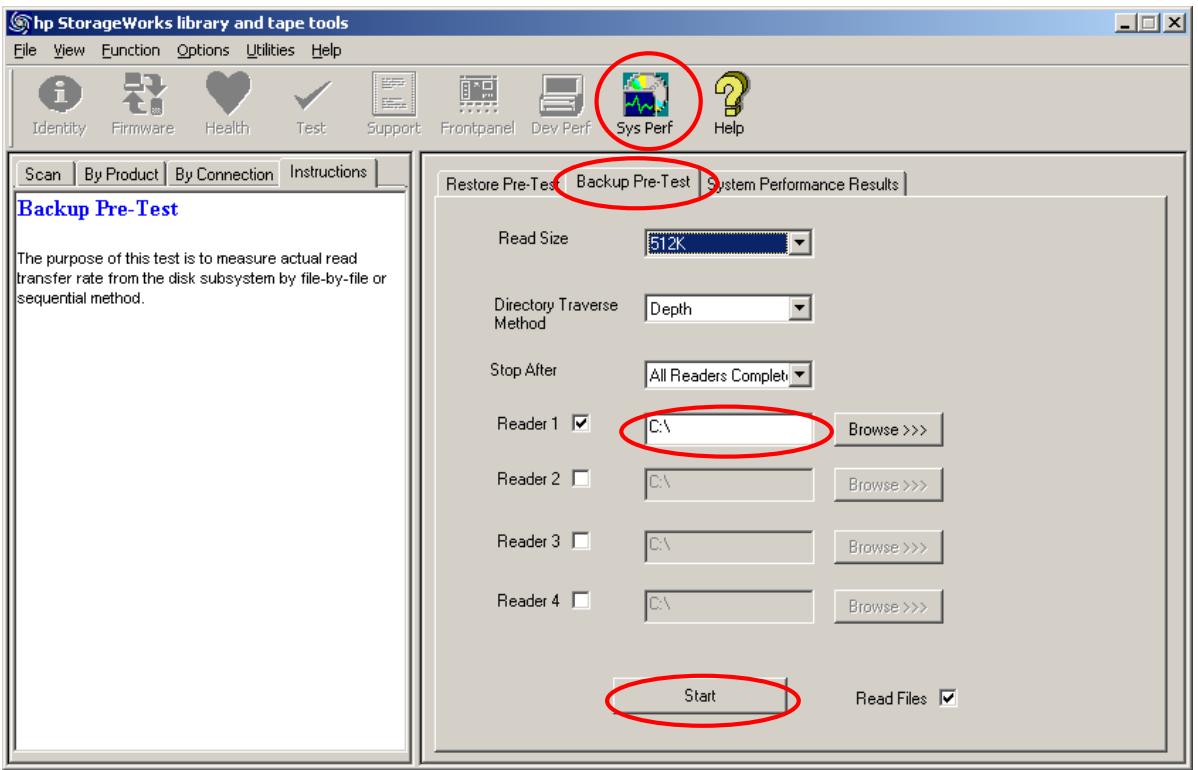Open the Directory Traverse Method dropdown
This screenshot has height=770, width=1198.
click(799, 309)
